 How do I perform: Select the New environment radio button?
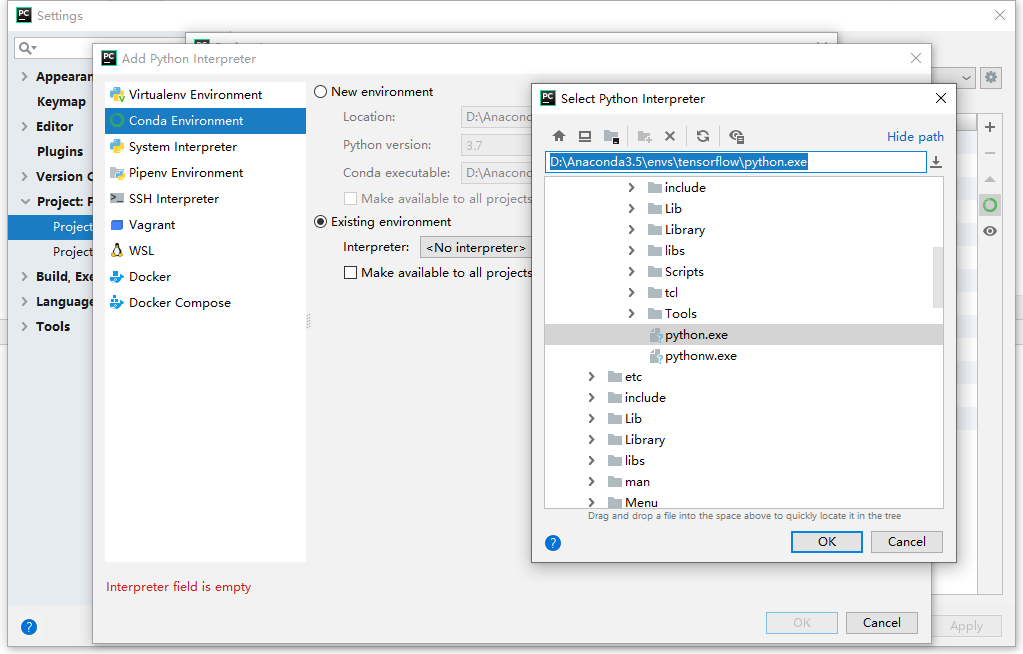click(x=320, y=92)
